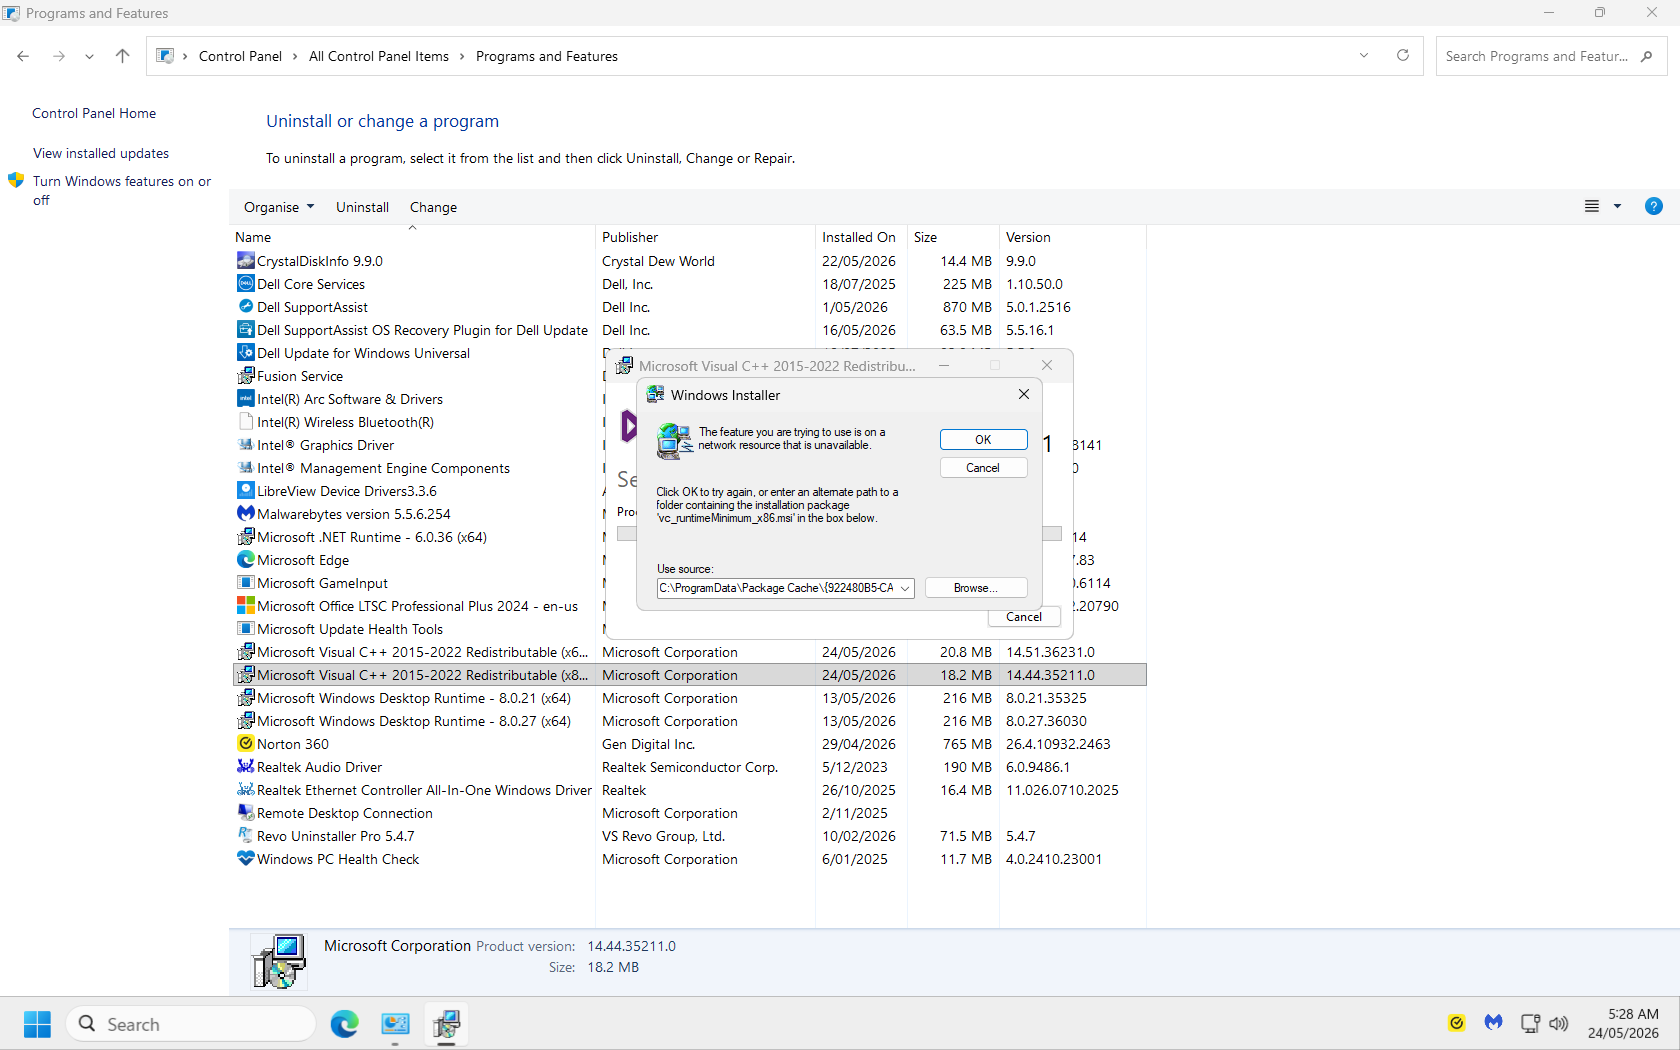Refresh the Programs and Features list

click(x=1403, y=56)
